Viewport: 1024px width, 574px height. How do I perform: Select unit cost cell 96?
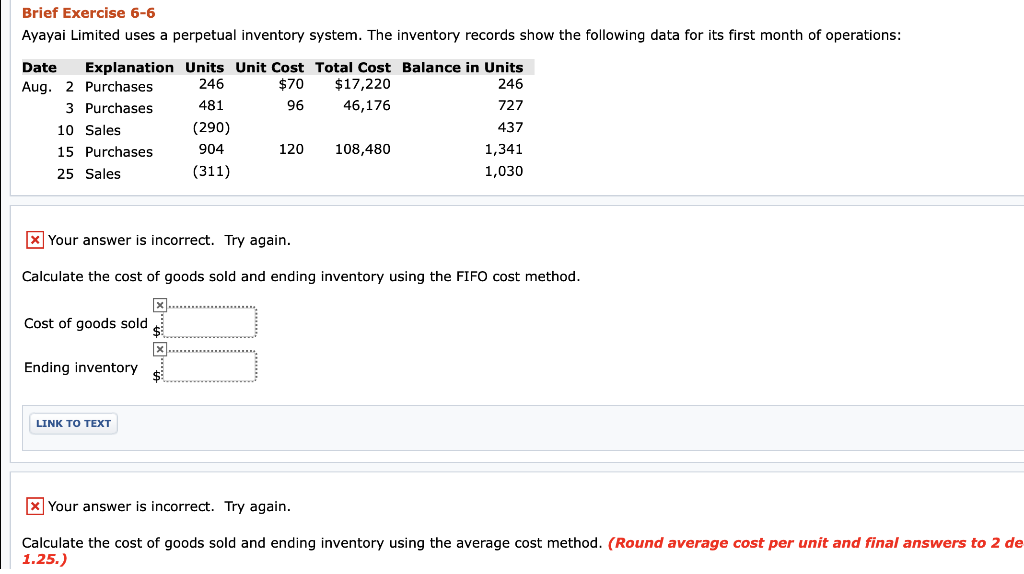click(295, 106)
